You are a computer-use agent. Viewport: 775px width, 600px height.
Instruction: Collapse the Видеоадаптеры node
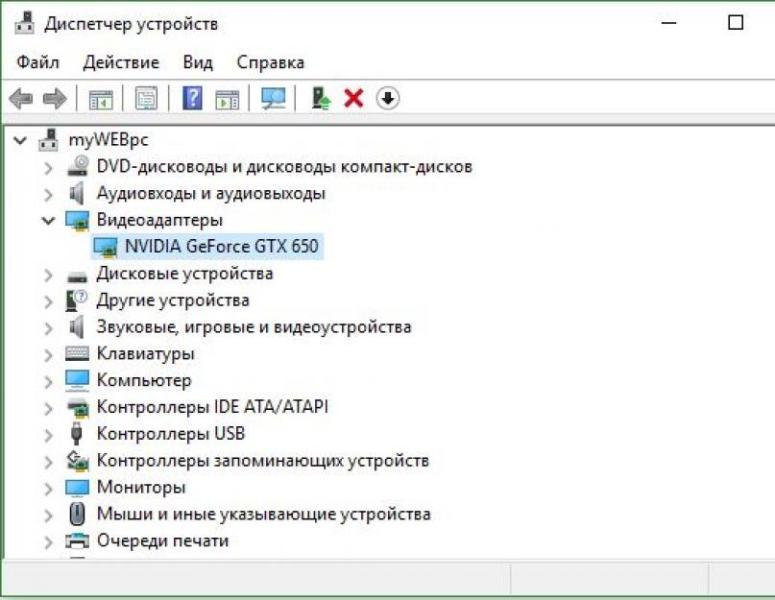[x=48, y=220]
